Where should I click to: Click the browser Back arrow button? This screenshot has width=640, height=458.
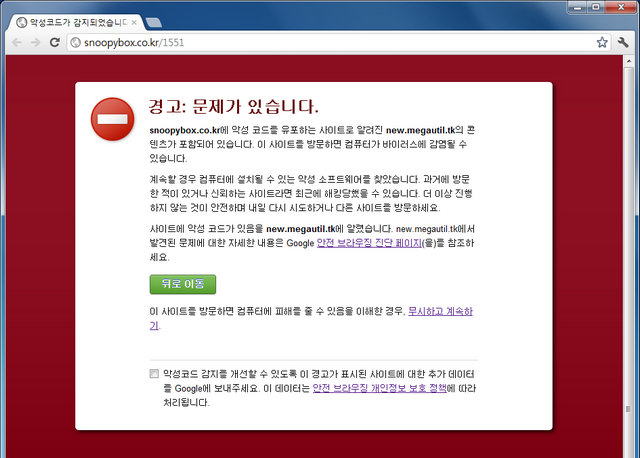17,42
